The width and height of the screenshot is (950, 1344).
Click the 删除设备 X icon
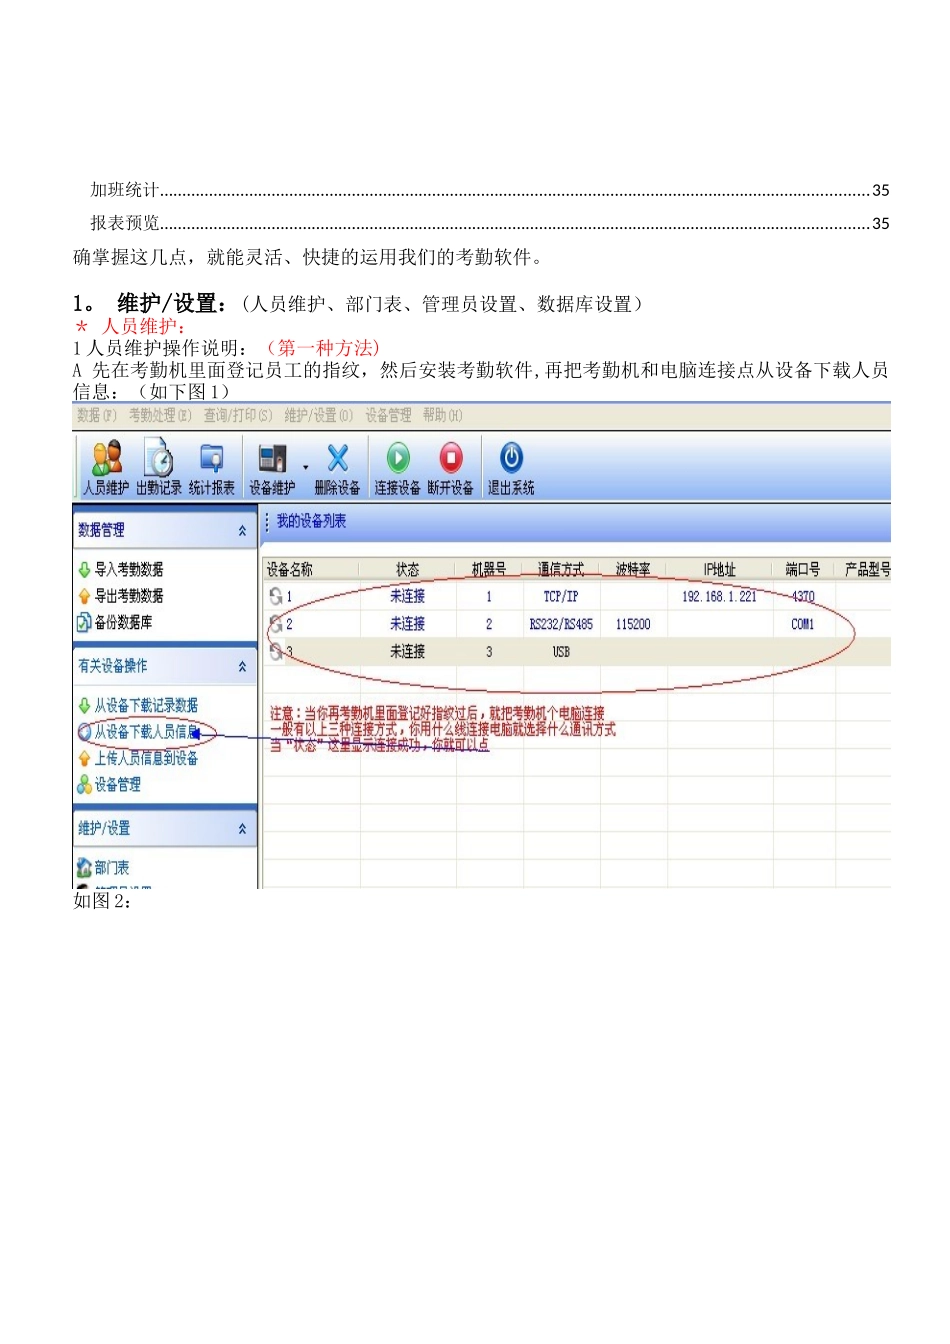click(338, 458)
